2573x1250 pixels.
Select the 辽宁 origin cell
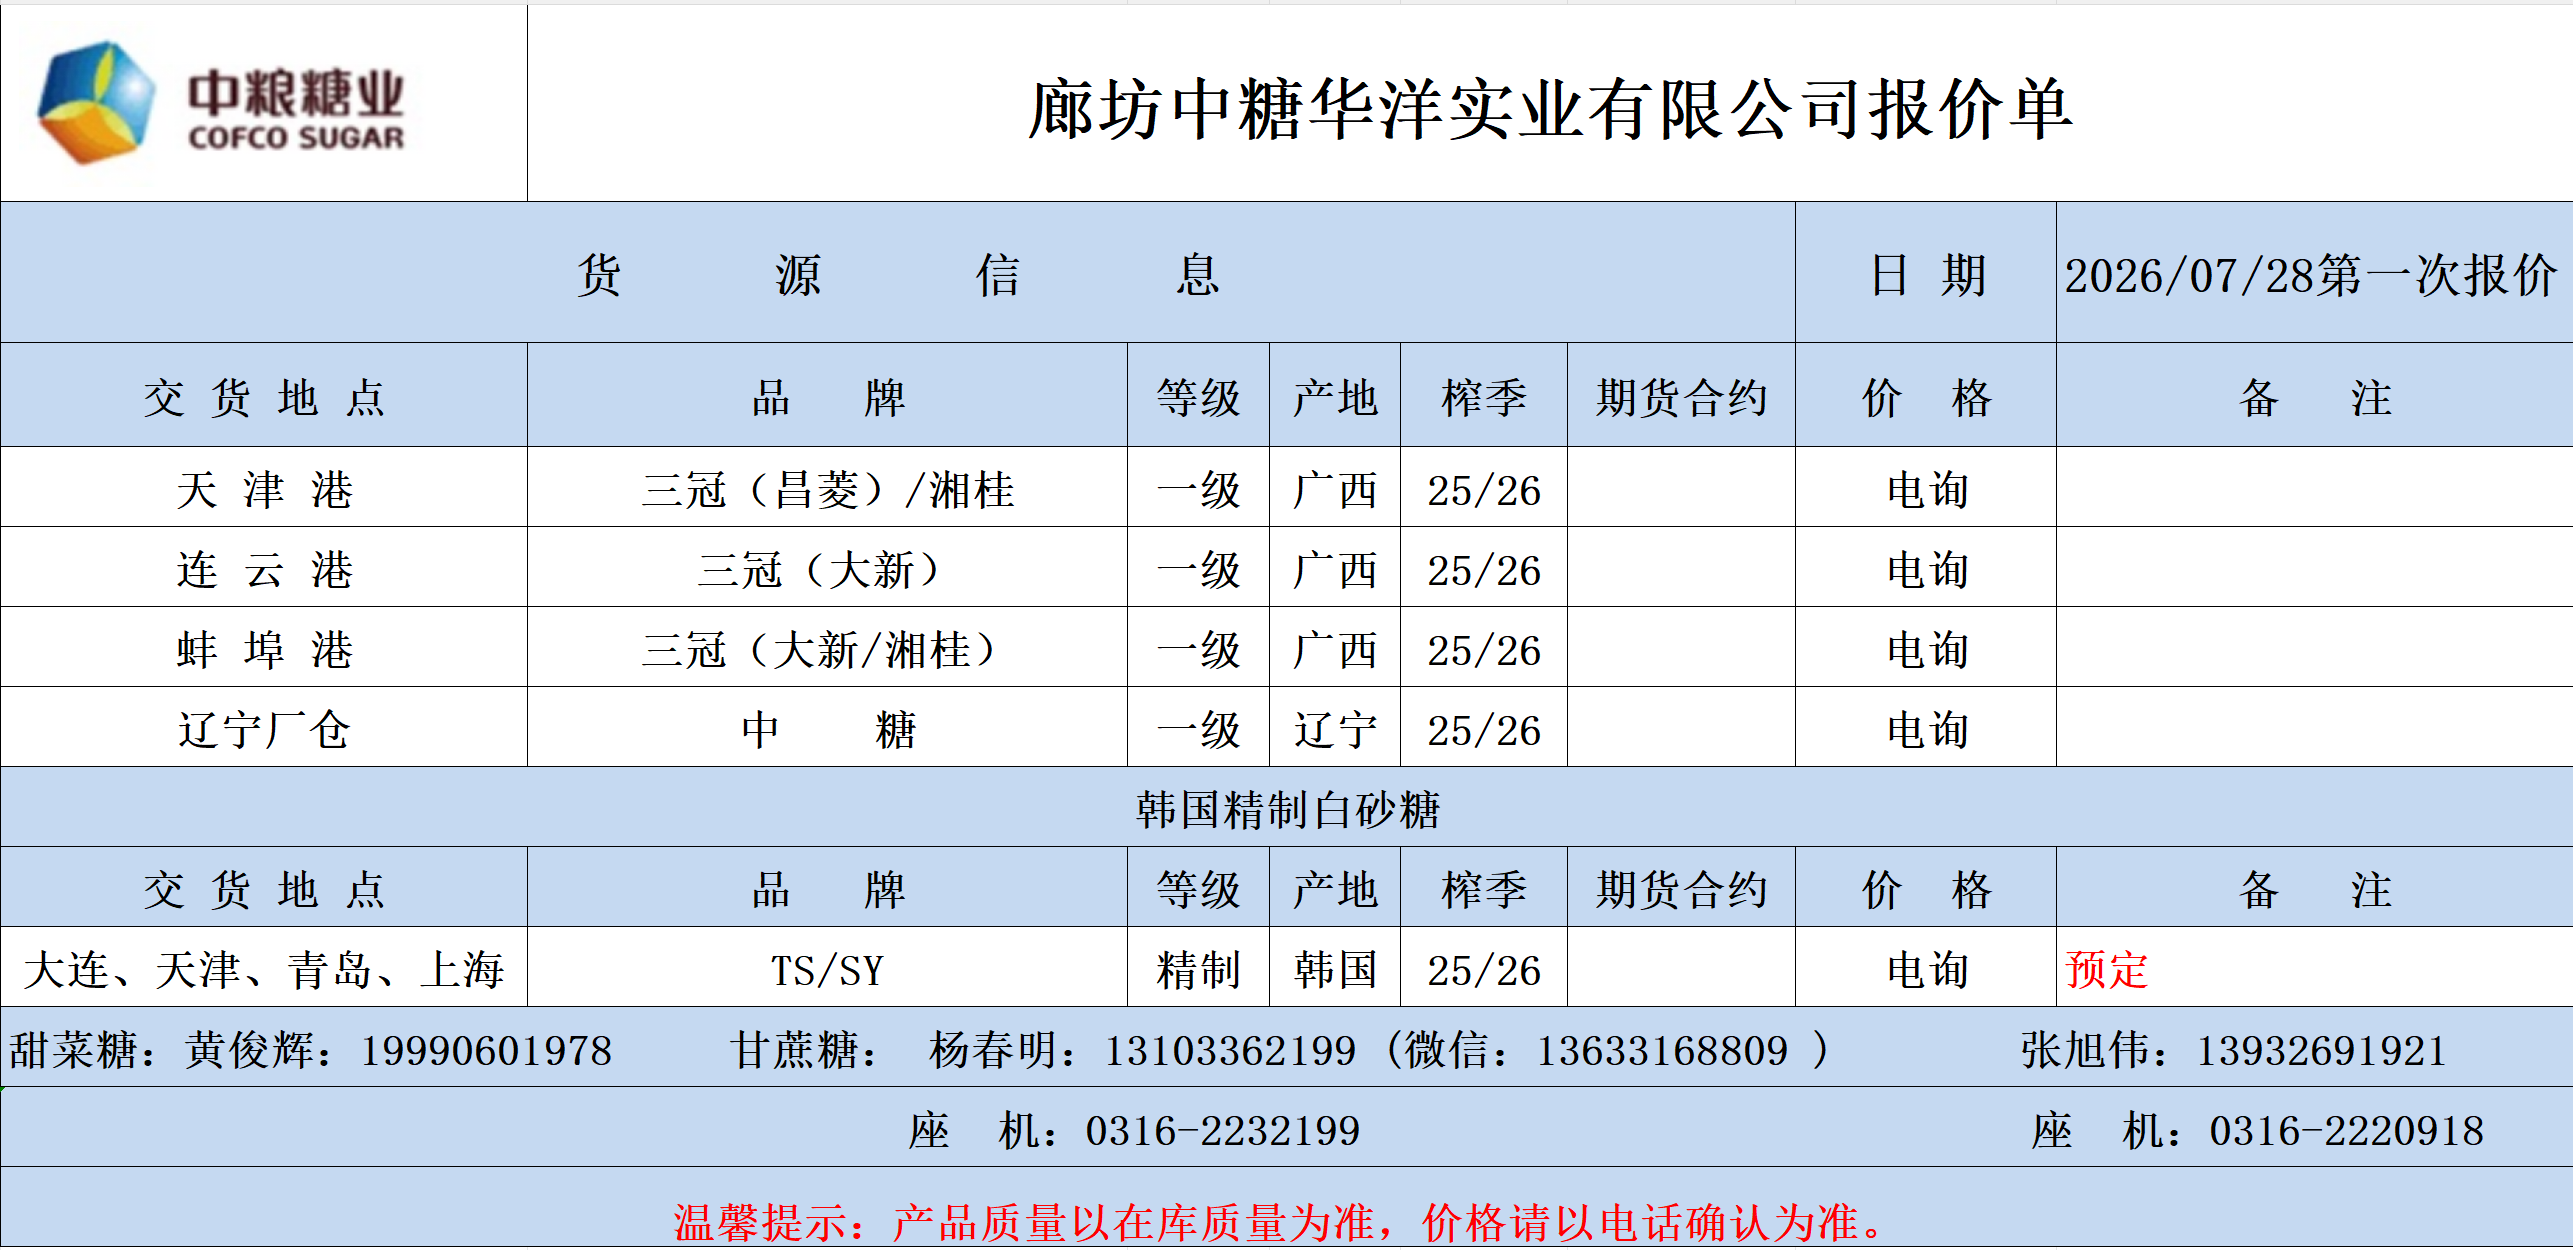[1335, 728]
